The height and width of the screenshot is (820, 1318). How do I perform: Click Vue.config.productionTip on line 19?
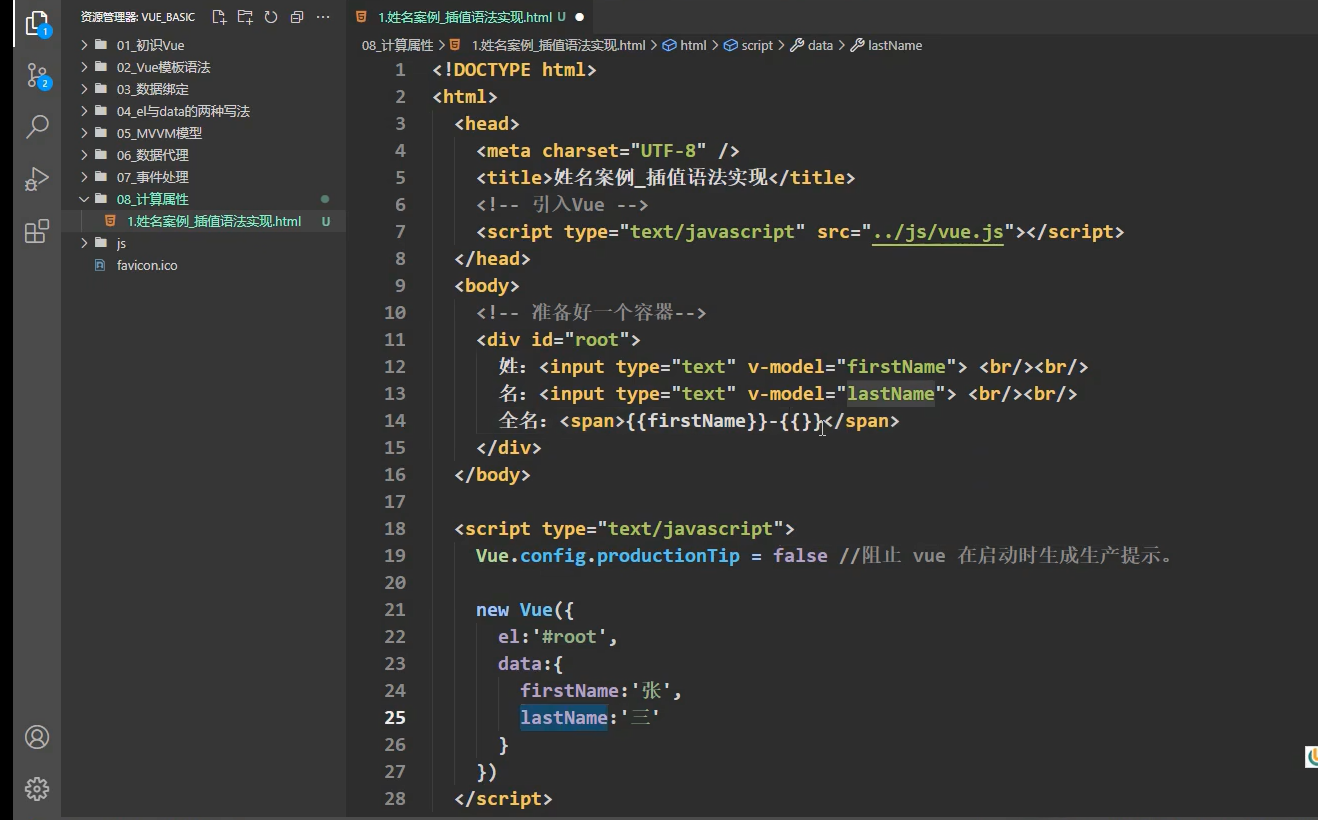click(x=608, y=556)
